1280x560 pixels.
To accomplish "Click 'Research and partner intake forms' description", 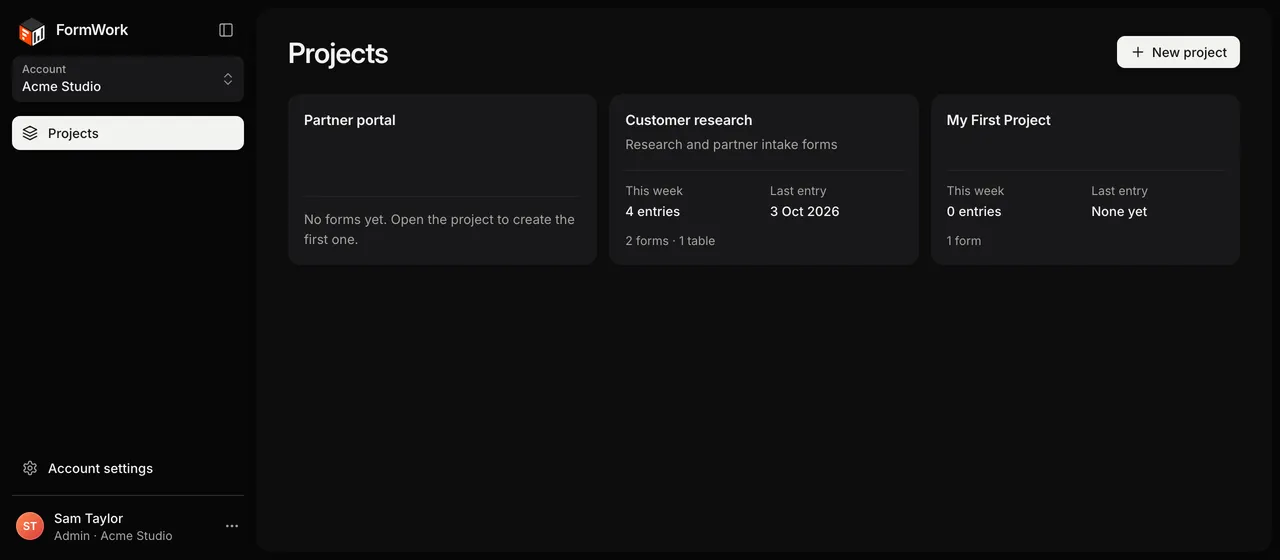I will pyautogui.click(x=731, y=144).
